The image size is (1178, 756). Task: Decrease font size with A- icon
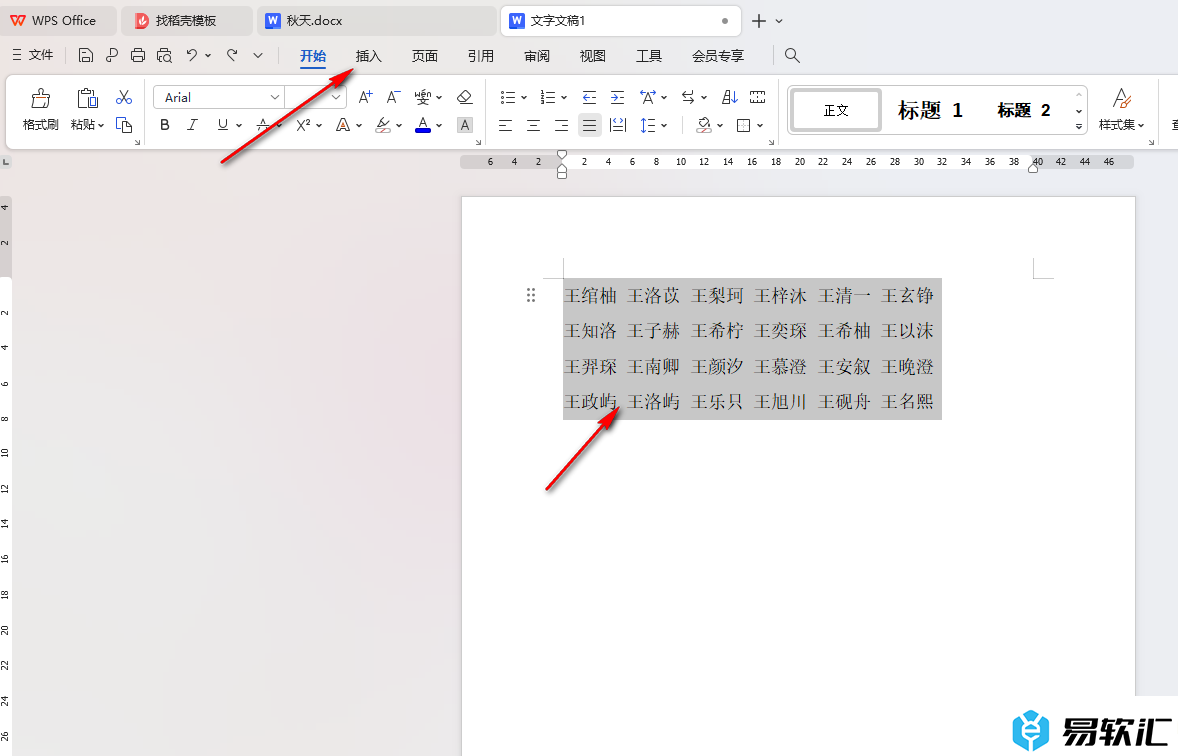click(x=393, y=97)
